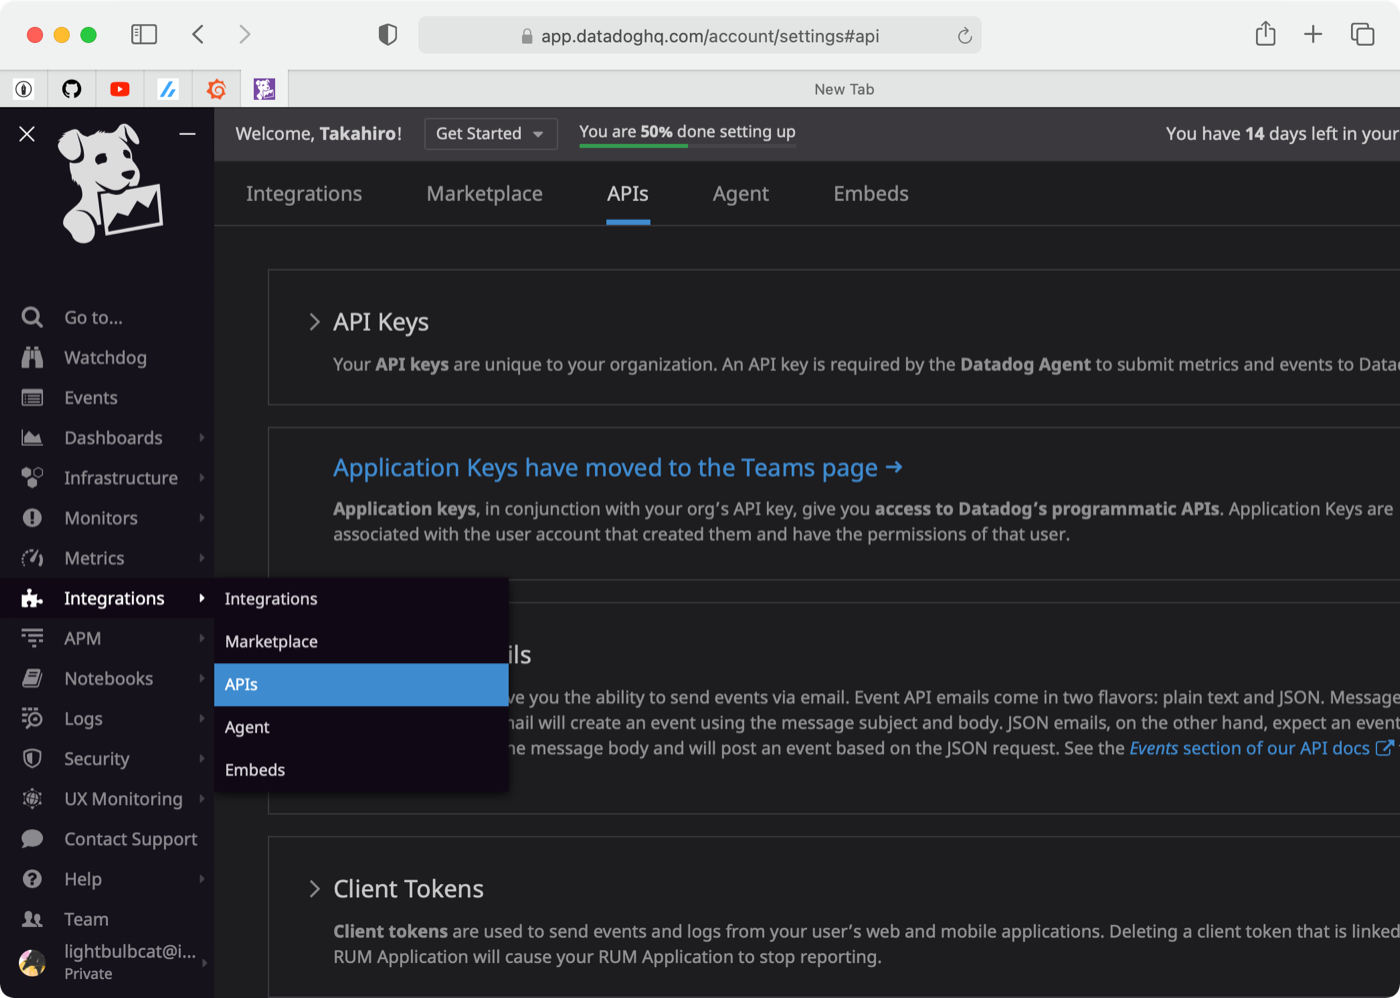Viewport: 1400px width, 998px height.
Task: Click the Contact Support chat bubble icon
Action: pyautogui.click(x=32, y=838)
